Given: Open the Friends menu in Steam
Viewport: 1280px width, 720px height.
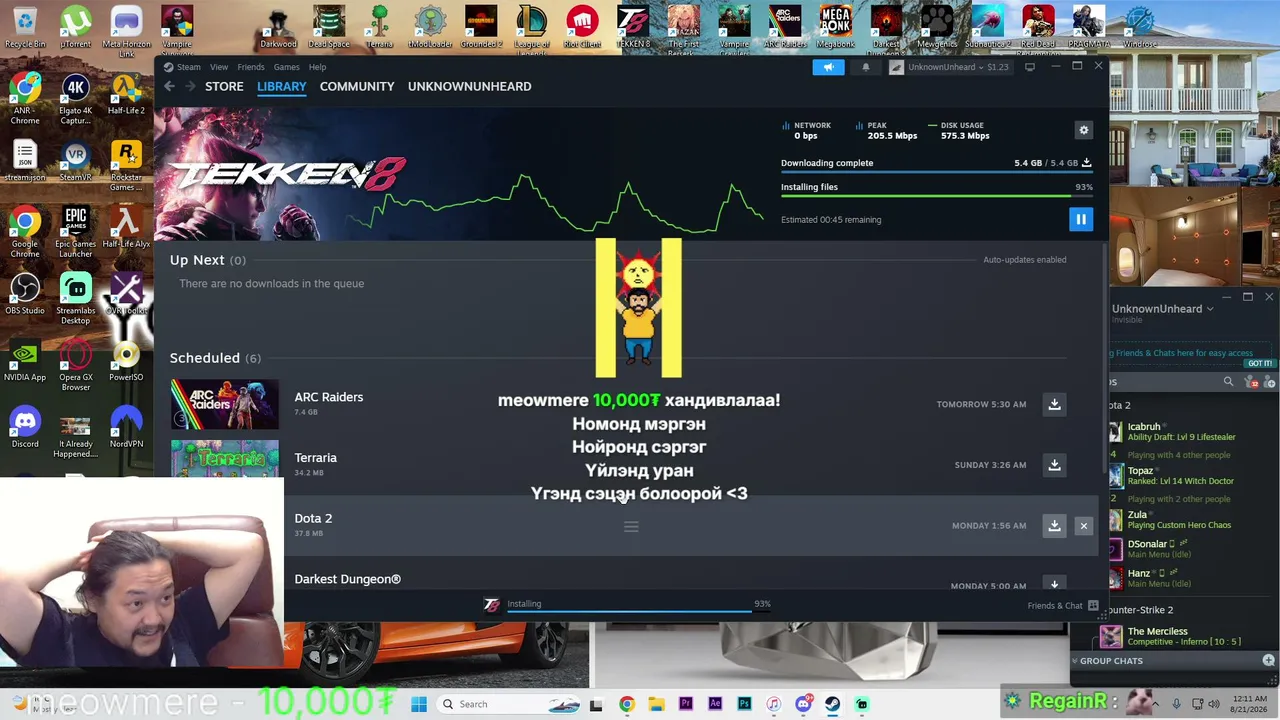Looking at the screenshot, I should coord(251,67).
